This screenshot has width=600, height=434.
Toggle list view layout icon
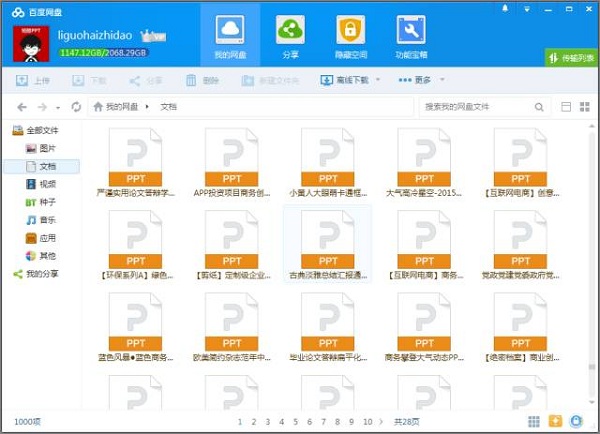[x=566, y=106]
